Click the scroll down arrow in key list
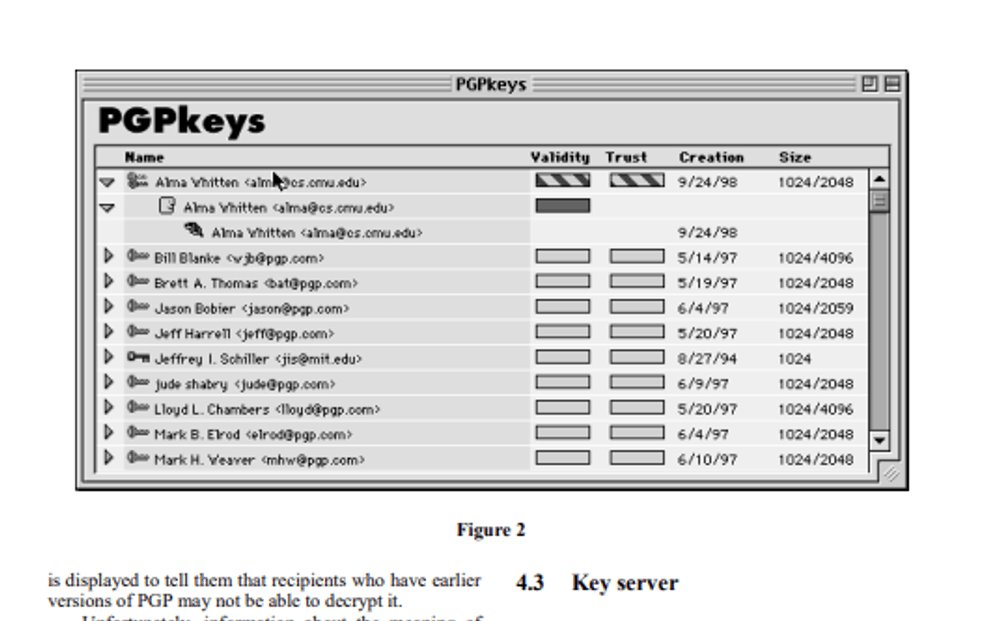 coord(879,441)
